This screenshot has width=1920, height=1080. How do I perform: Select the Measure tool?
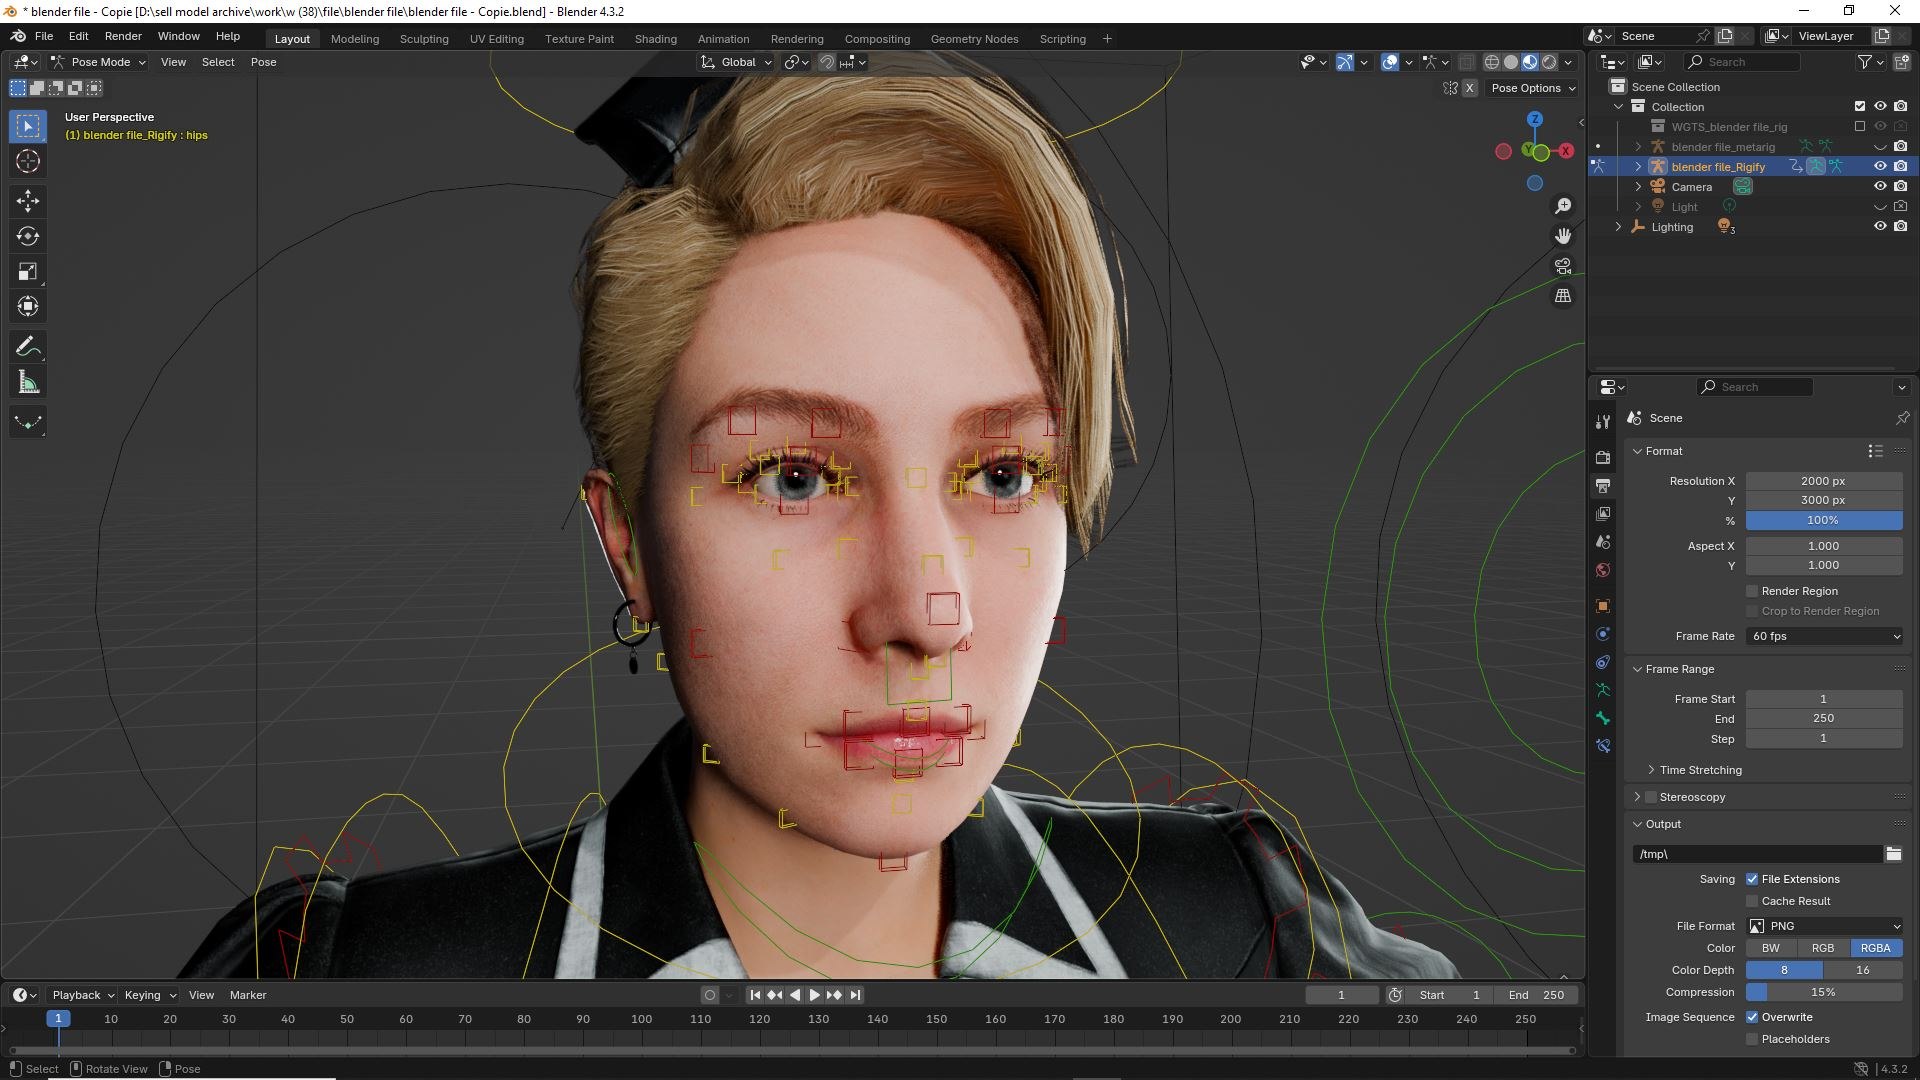(28, 383)
